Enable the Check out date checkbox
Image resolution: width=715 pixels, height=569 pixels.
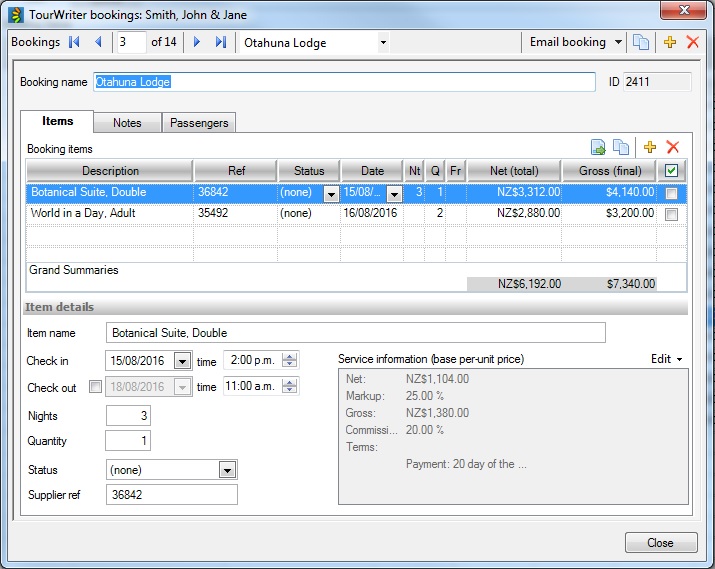[95, 387]
